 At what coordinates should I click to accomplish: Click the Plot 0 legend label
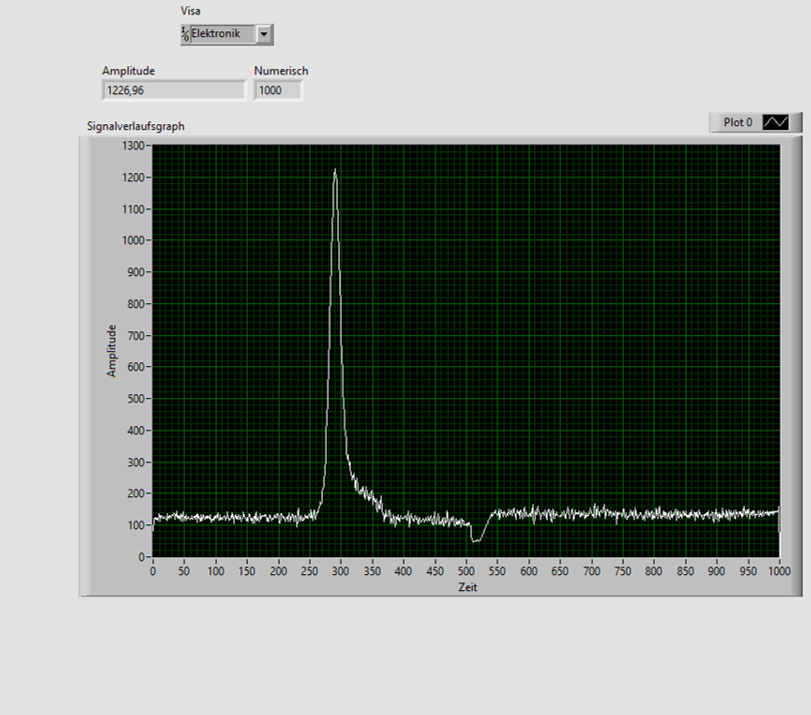738,122
